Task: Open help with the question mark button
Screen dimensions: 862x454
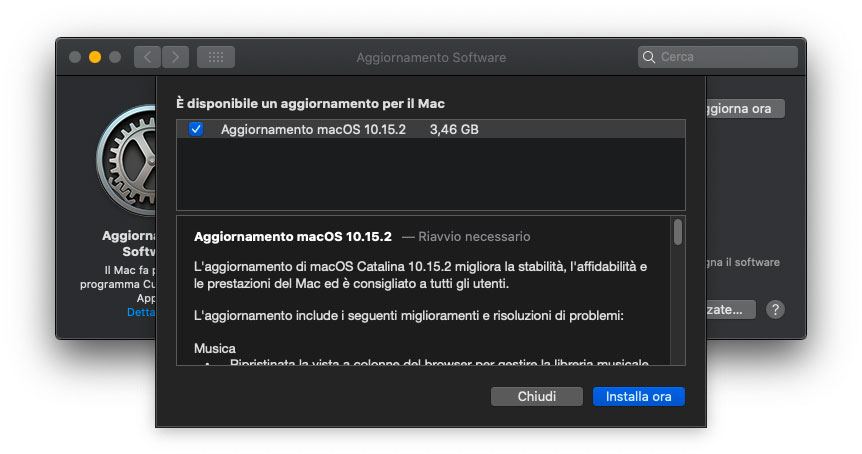Action: tap(775, 309)
